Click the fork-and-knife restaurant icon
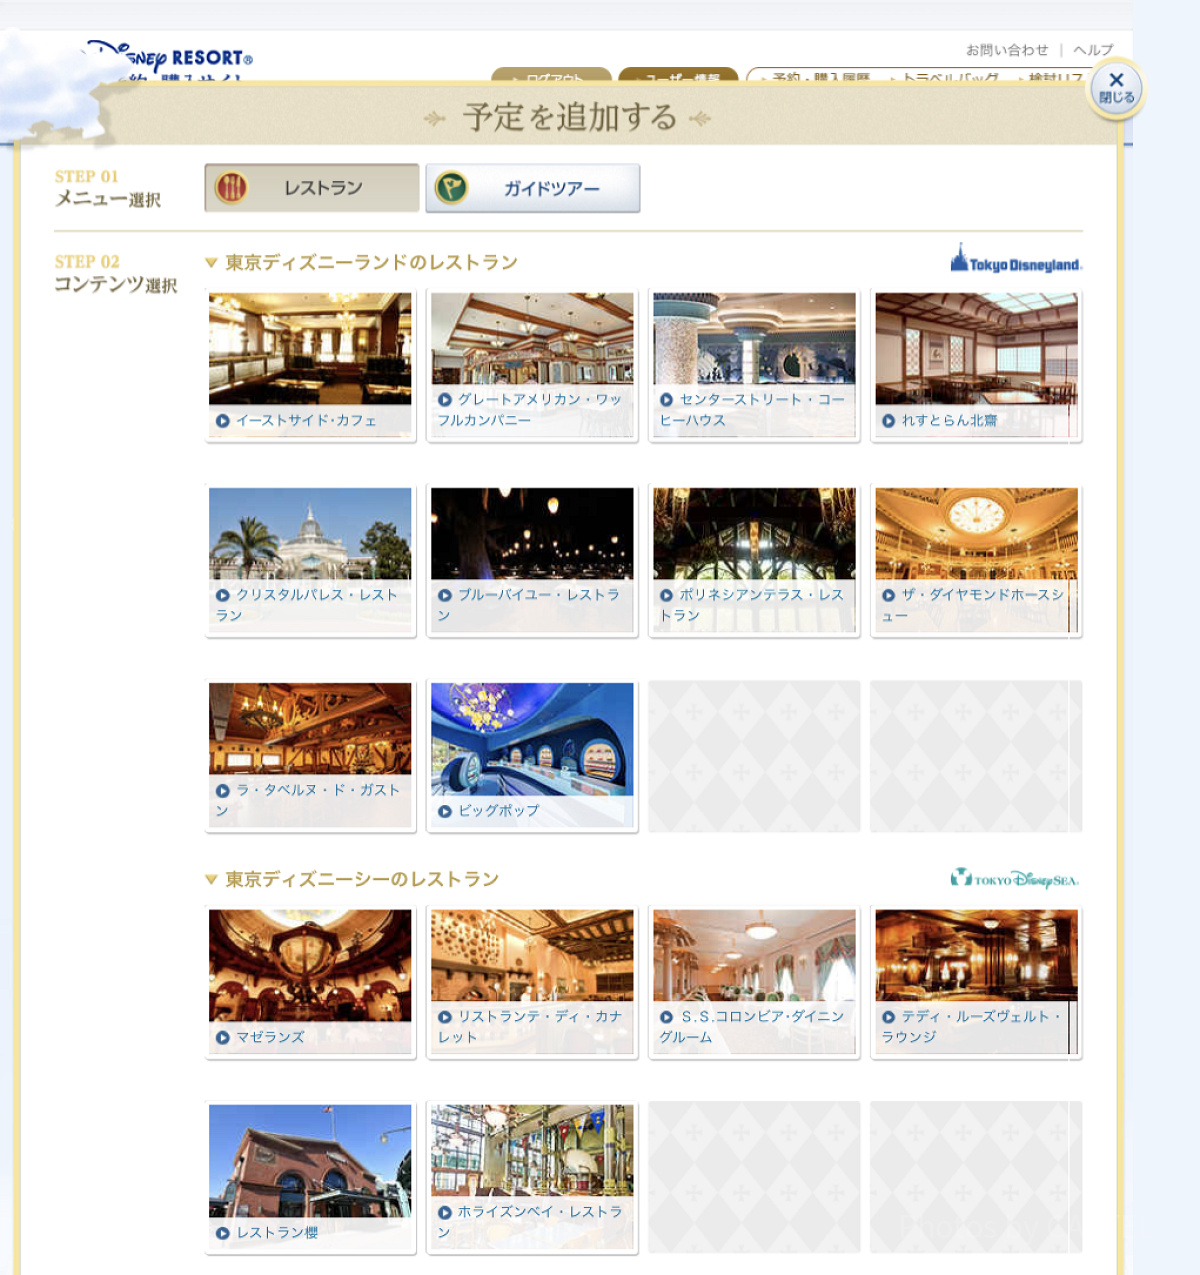1200x1275 pixels. pos(232,187)
